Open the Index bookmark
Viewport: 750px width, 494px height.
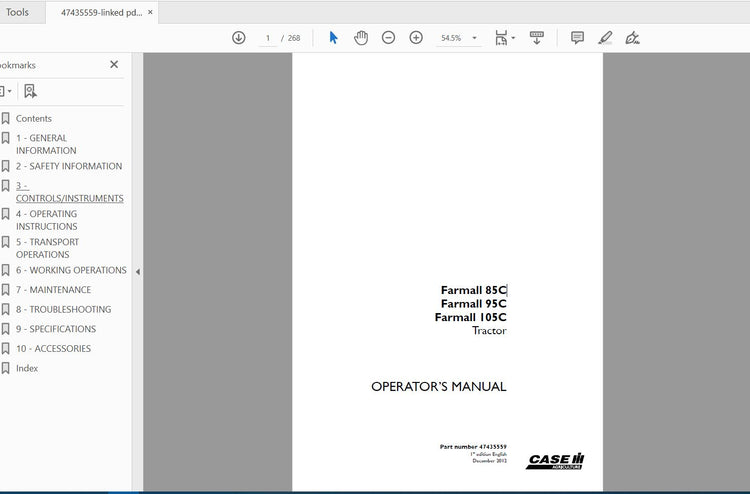tap(27, 368)
